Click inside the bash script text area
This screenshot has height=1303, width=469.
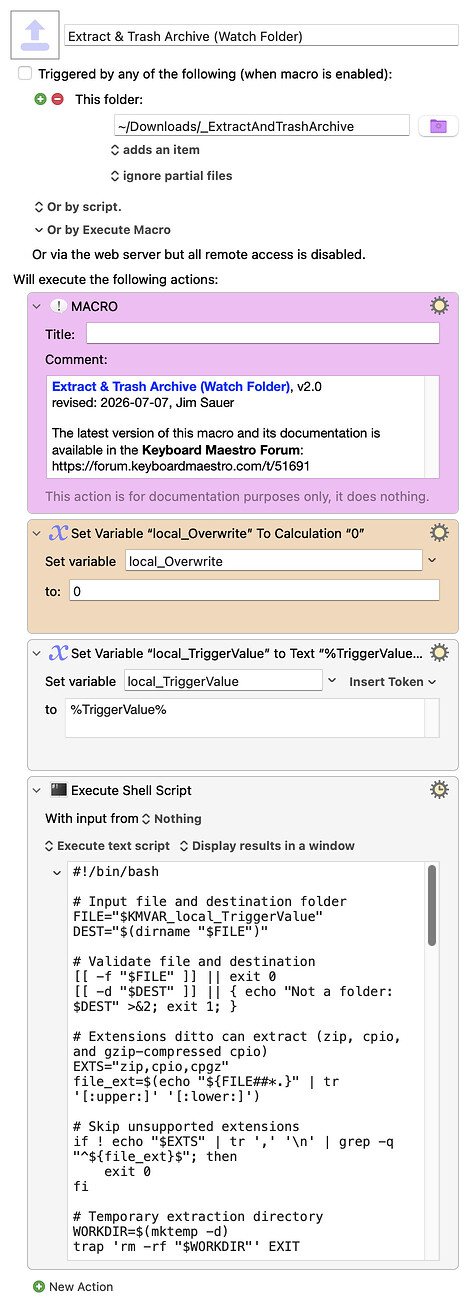click(x=246, y=1060)
